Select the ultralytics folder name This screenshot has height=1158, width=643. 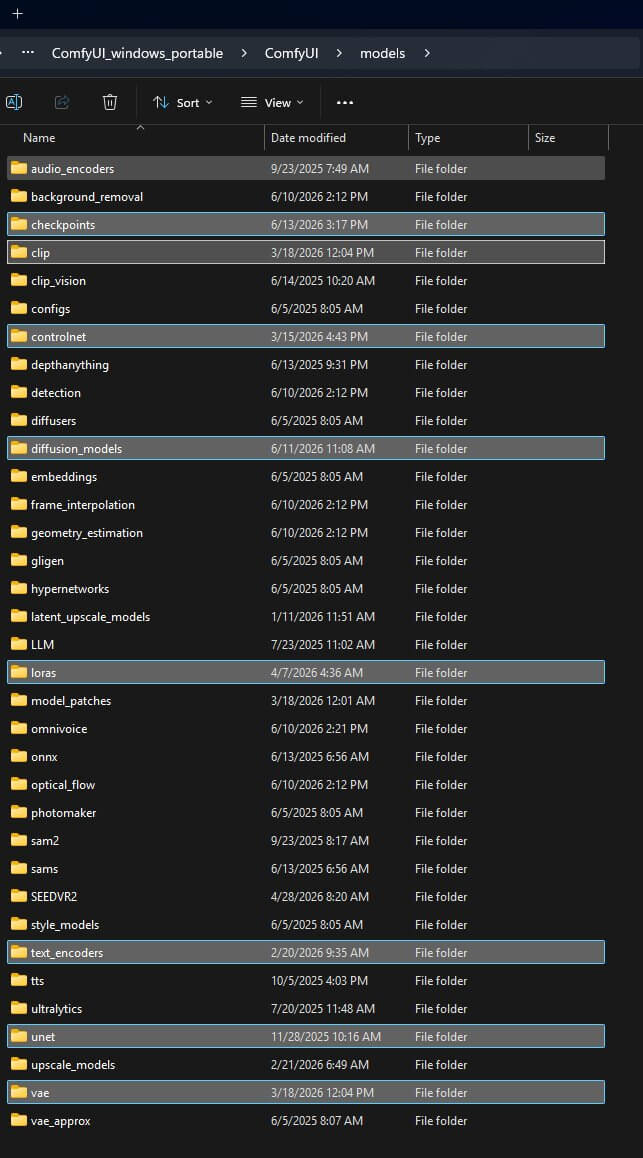pyautogui.click(x=56, y=1009)
